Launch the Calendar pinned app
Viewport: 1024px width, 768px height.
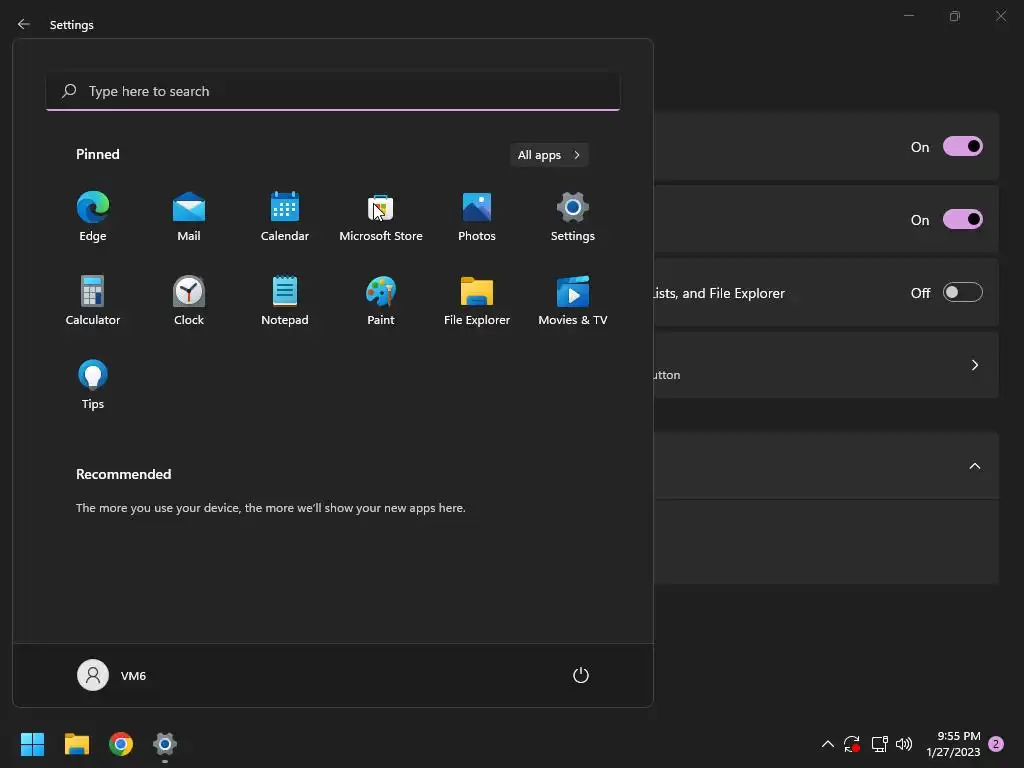click(285, 217)
